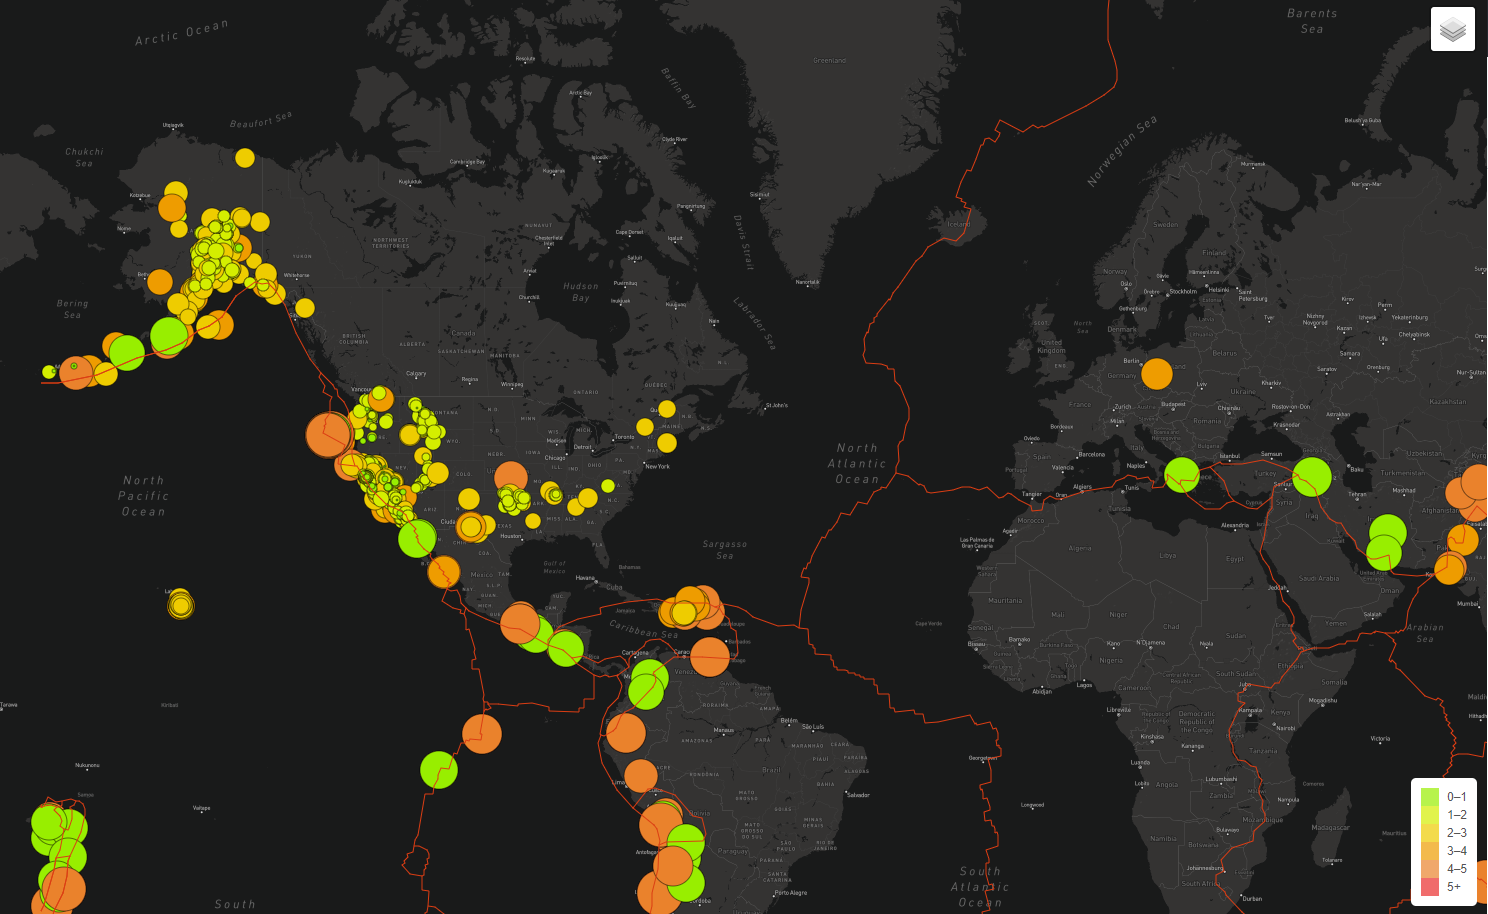Click the 0–1 green legend swatch
1488x914 pixels.
click(x=1430, y=797)
